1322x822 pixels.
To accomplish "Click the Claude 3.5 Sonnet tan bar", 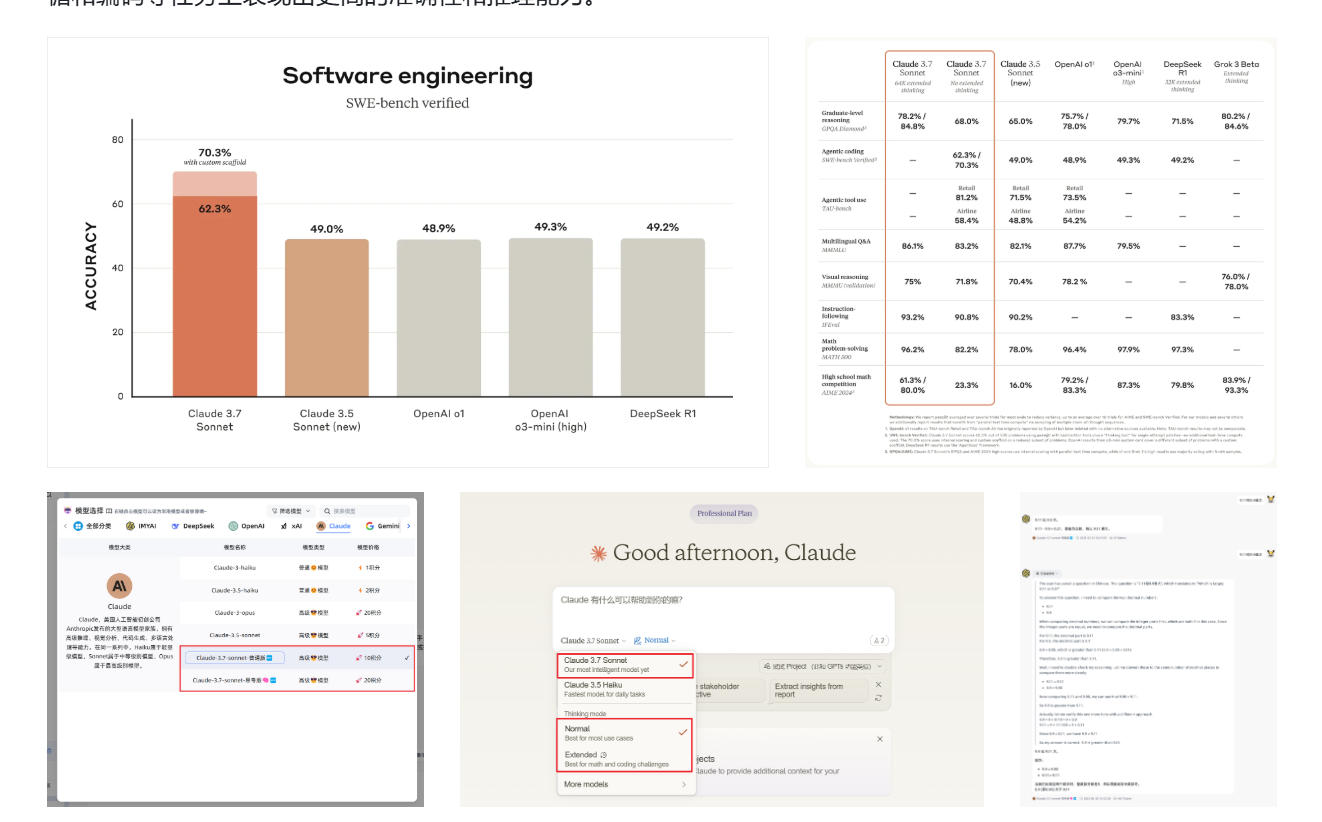I will tap(327, 318).
